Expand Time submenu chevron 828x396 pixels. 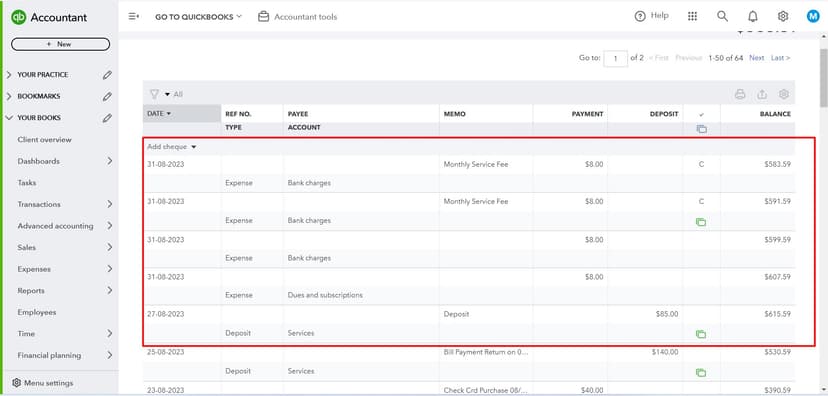point(109,334)
